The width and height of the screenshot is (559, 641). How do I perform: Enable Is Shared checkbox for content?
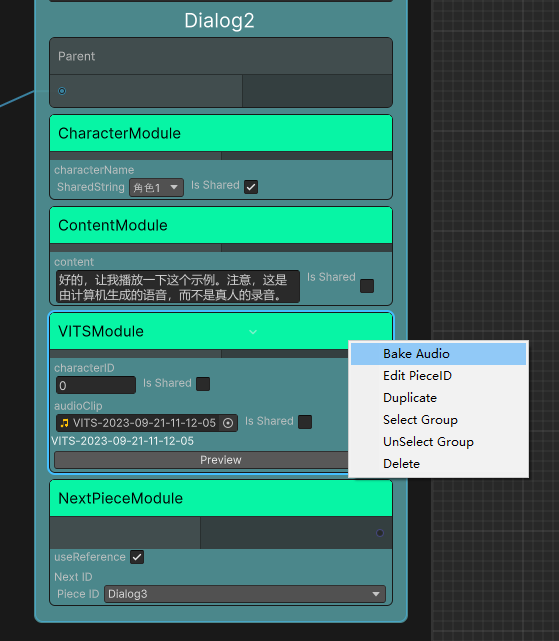point(367,286)
